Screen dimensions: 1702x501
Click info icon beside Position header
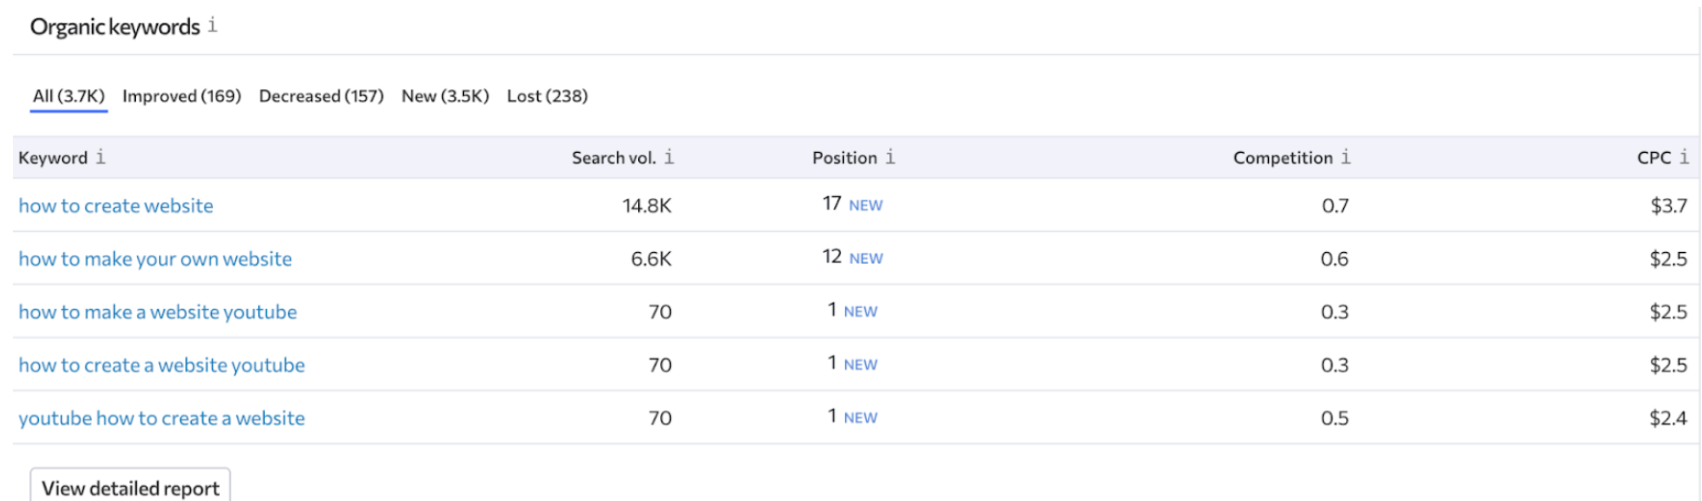click(x=890, y=157)
